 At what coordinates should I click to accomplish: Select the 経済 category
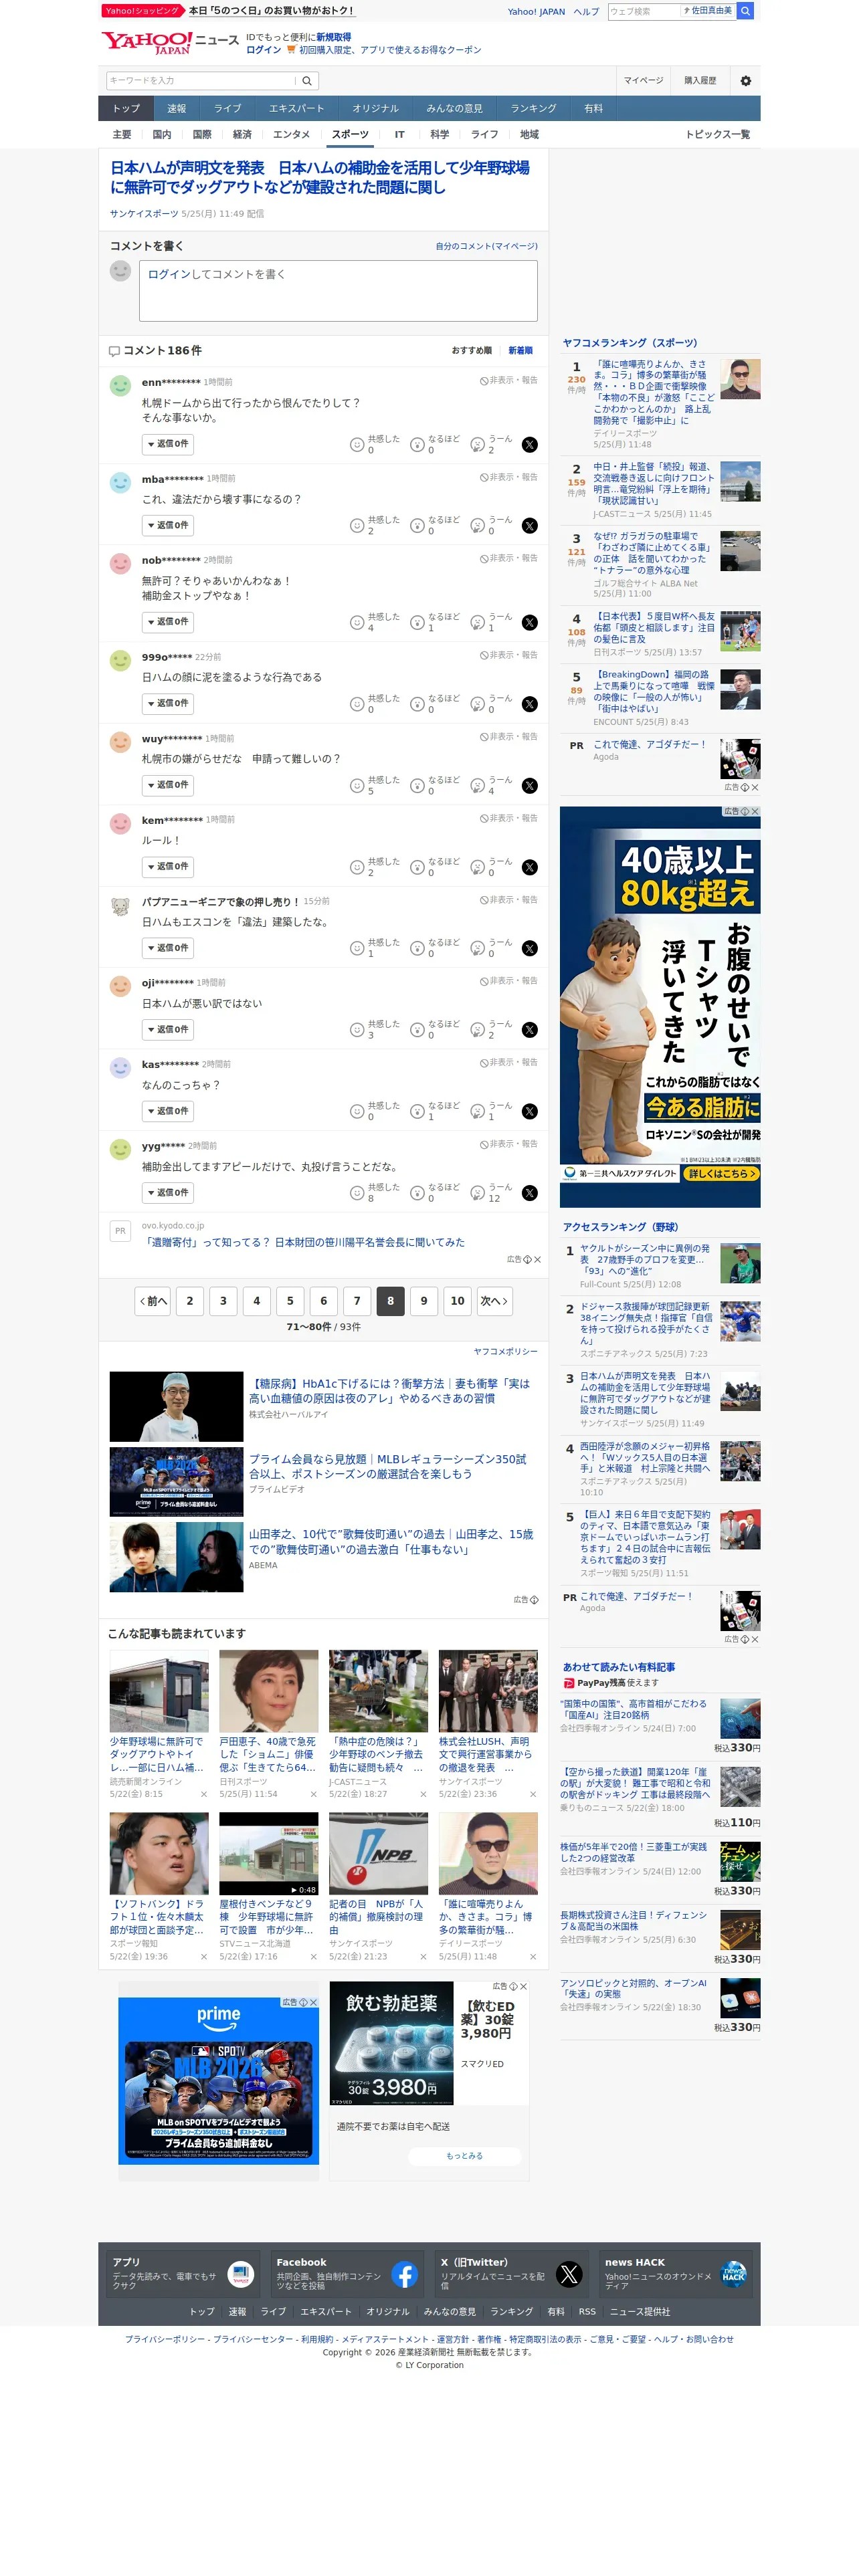point(242,135)
